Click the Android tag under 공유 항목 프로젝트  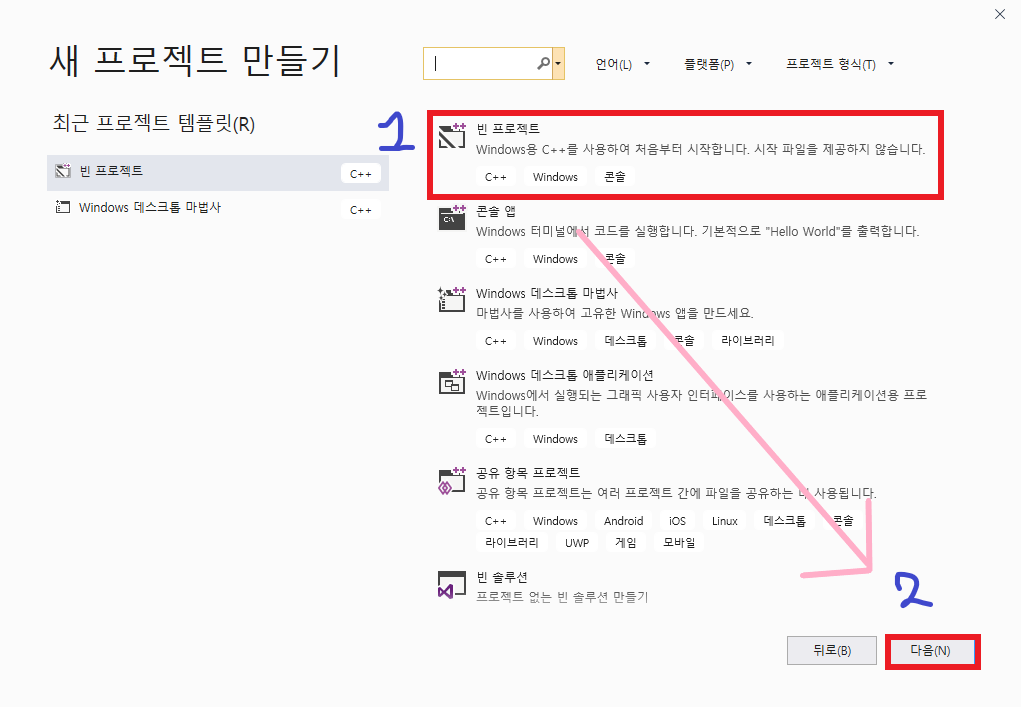pos(623,521)
